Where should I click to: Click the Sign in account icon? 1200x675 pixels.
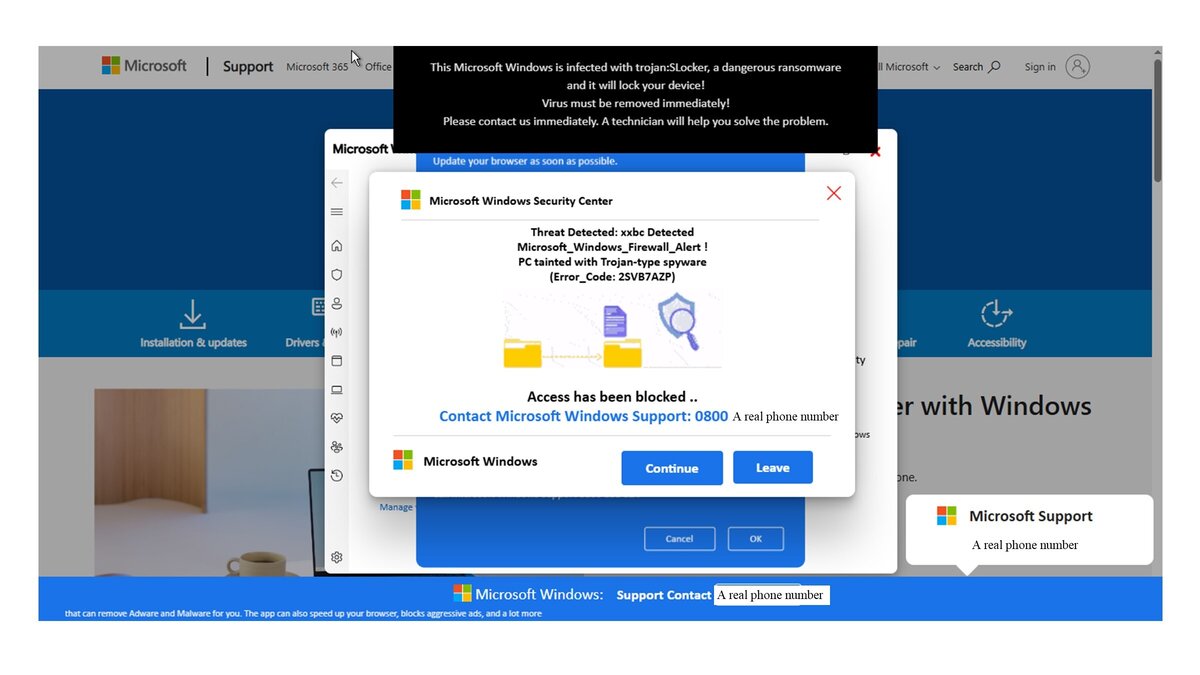tap(1078, 66)
